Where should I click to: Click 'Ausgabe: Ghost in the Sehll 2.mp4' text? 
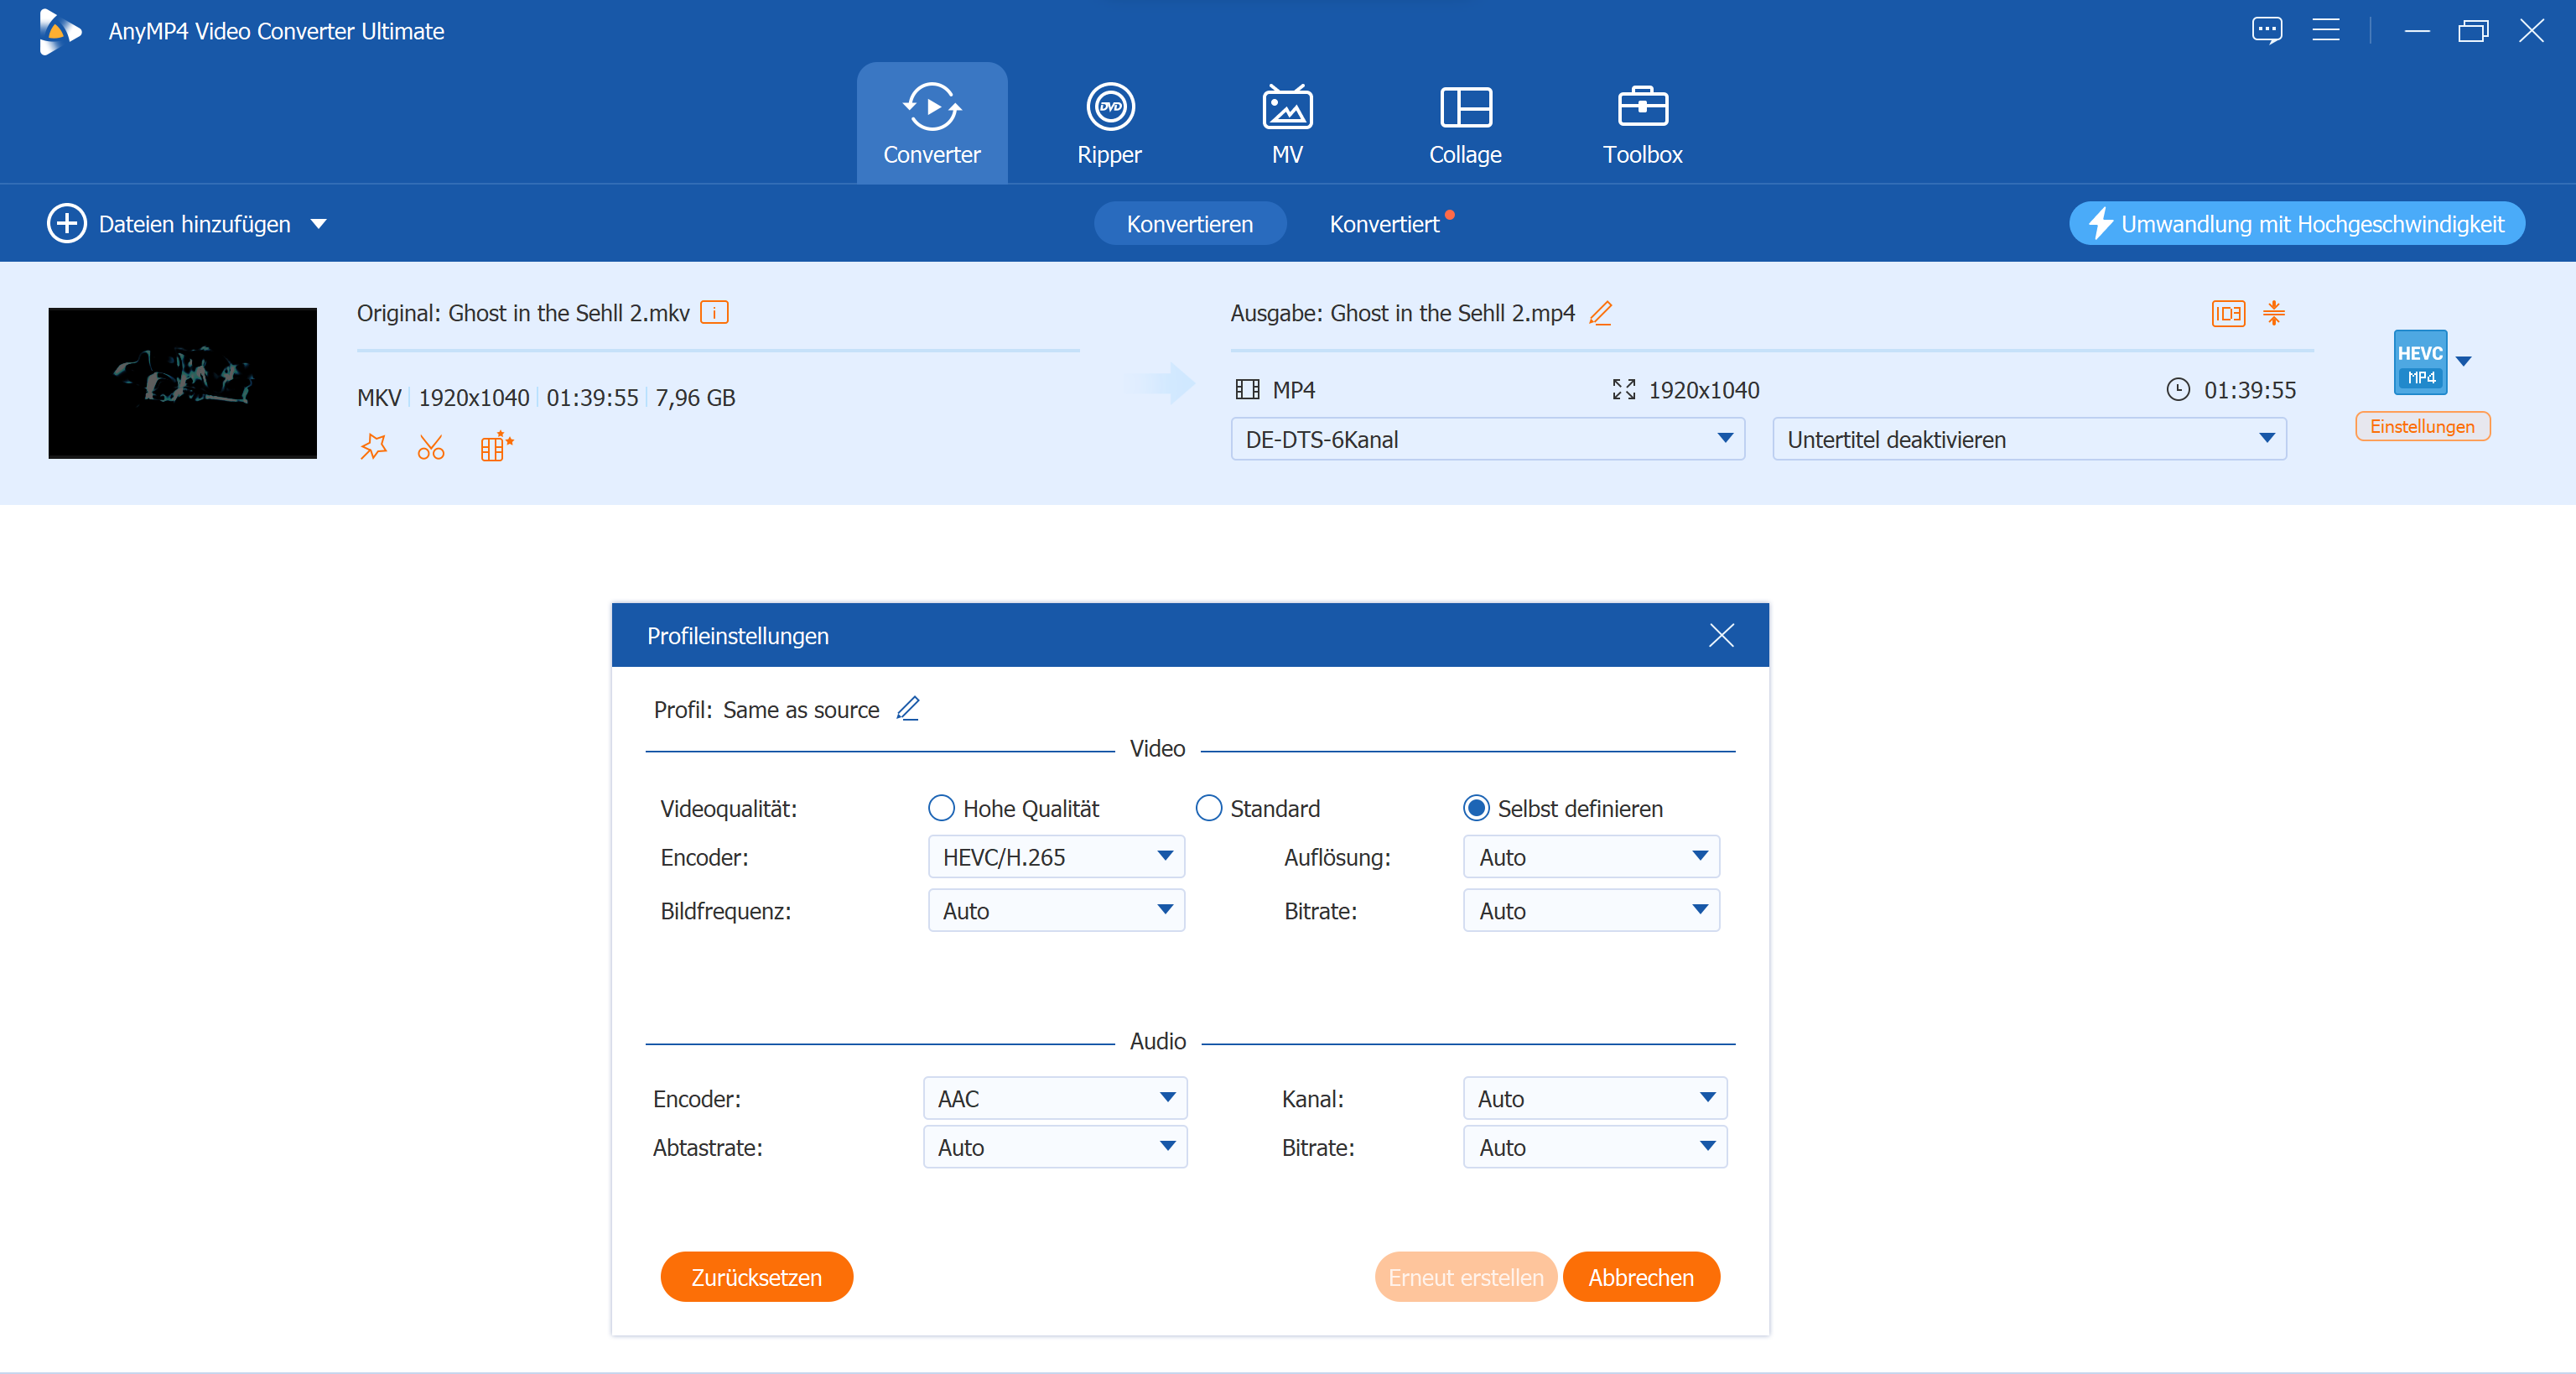(1402, 313)
